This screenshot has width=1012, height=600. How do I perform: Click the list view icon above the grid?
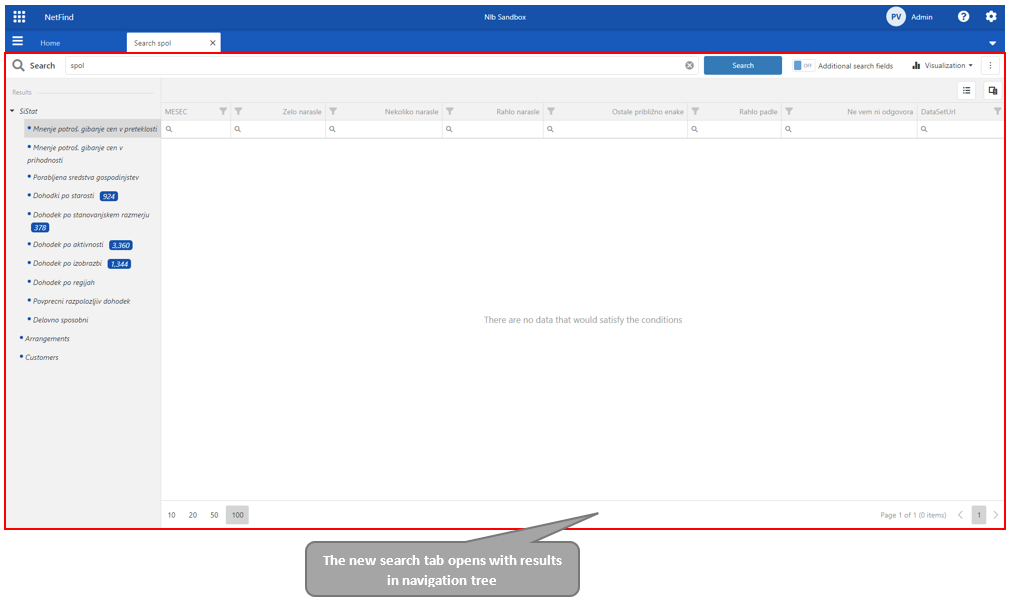tap(967, 90)
